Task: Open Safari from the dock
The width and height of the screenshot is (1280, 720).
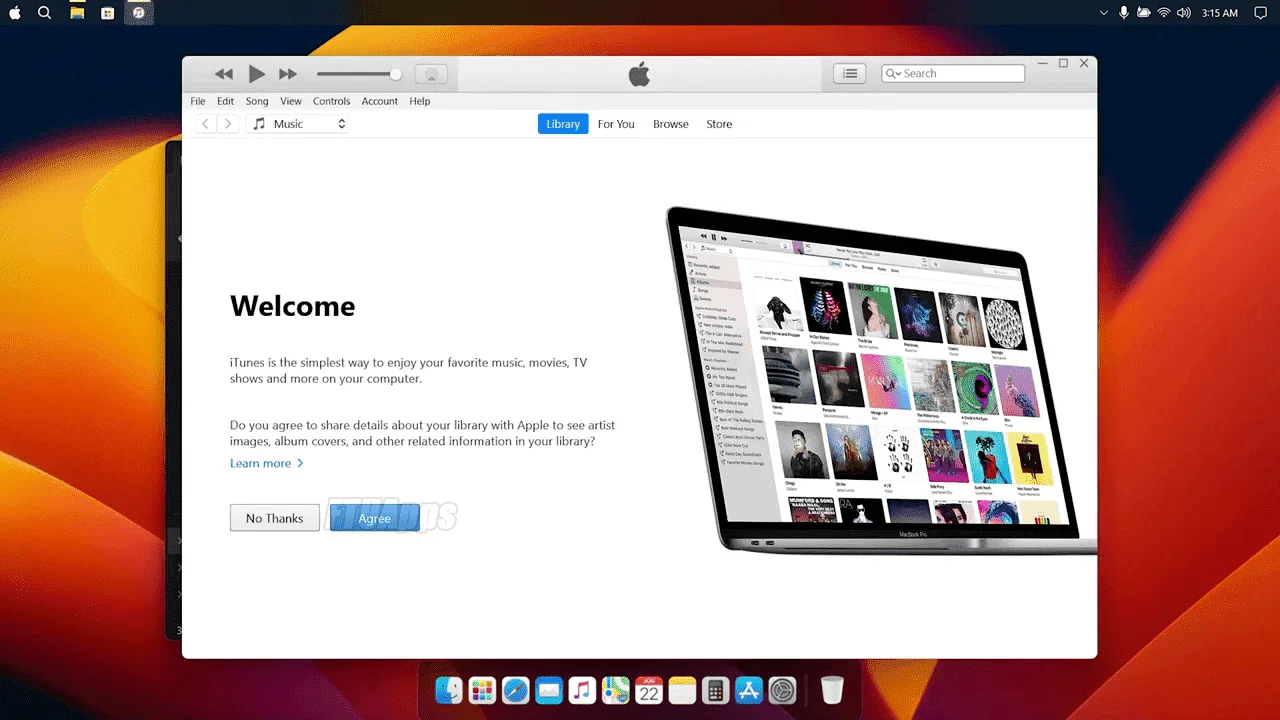Action: coord(515,690)
